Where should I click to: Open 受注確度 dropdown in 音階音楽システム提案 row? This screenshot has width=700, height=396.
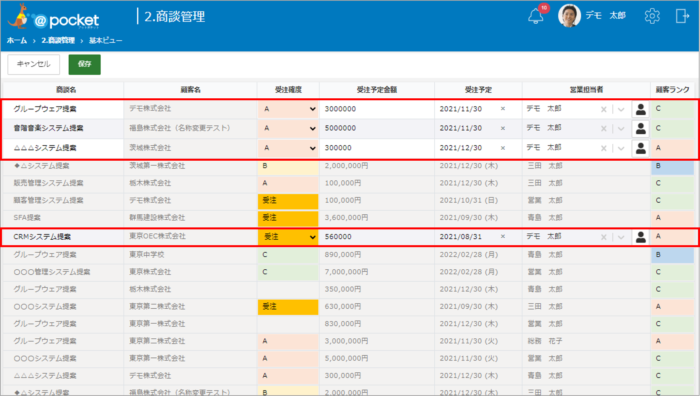(288, 129)
